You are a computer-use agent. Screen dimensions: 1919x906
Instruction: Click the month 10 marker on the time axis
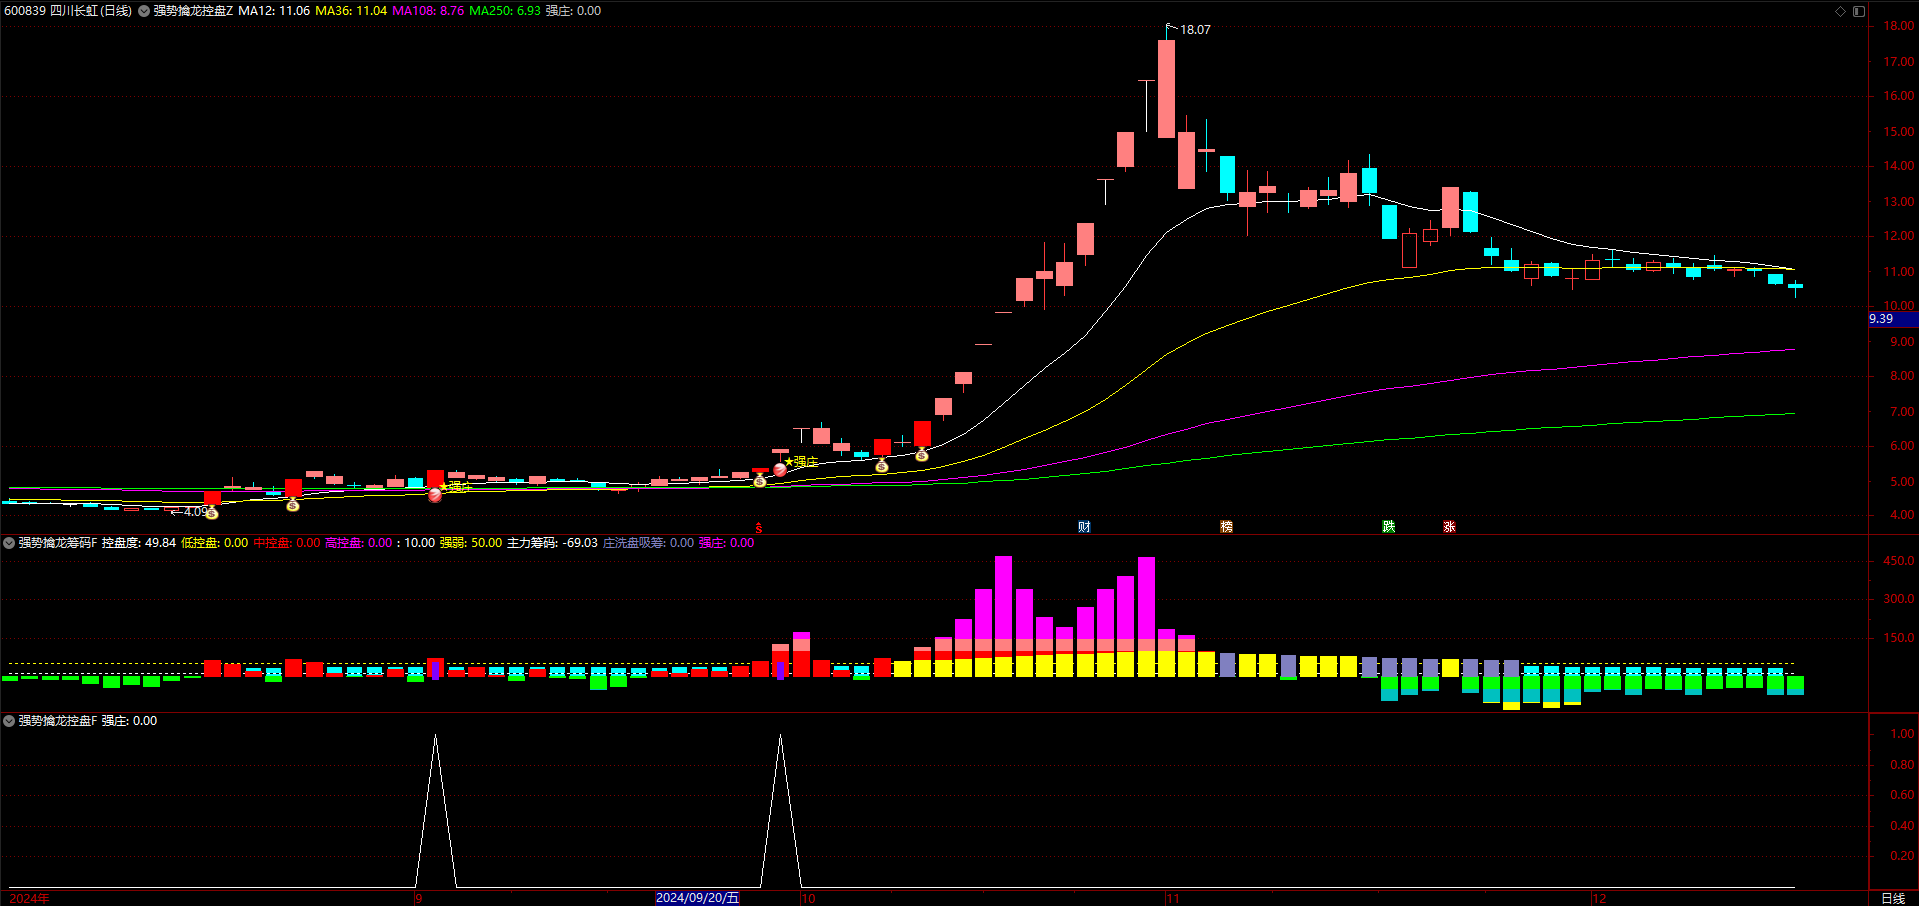click(809, 898)
